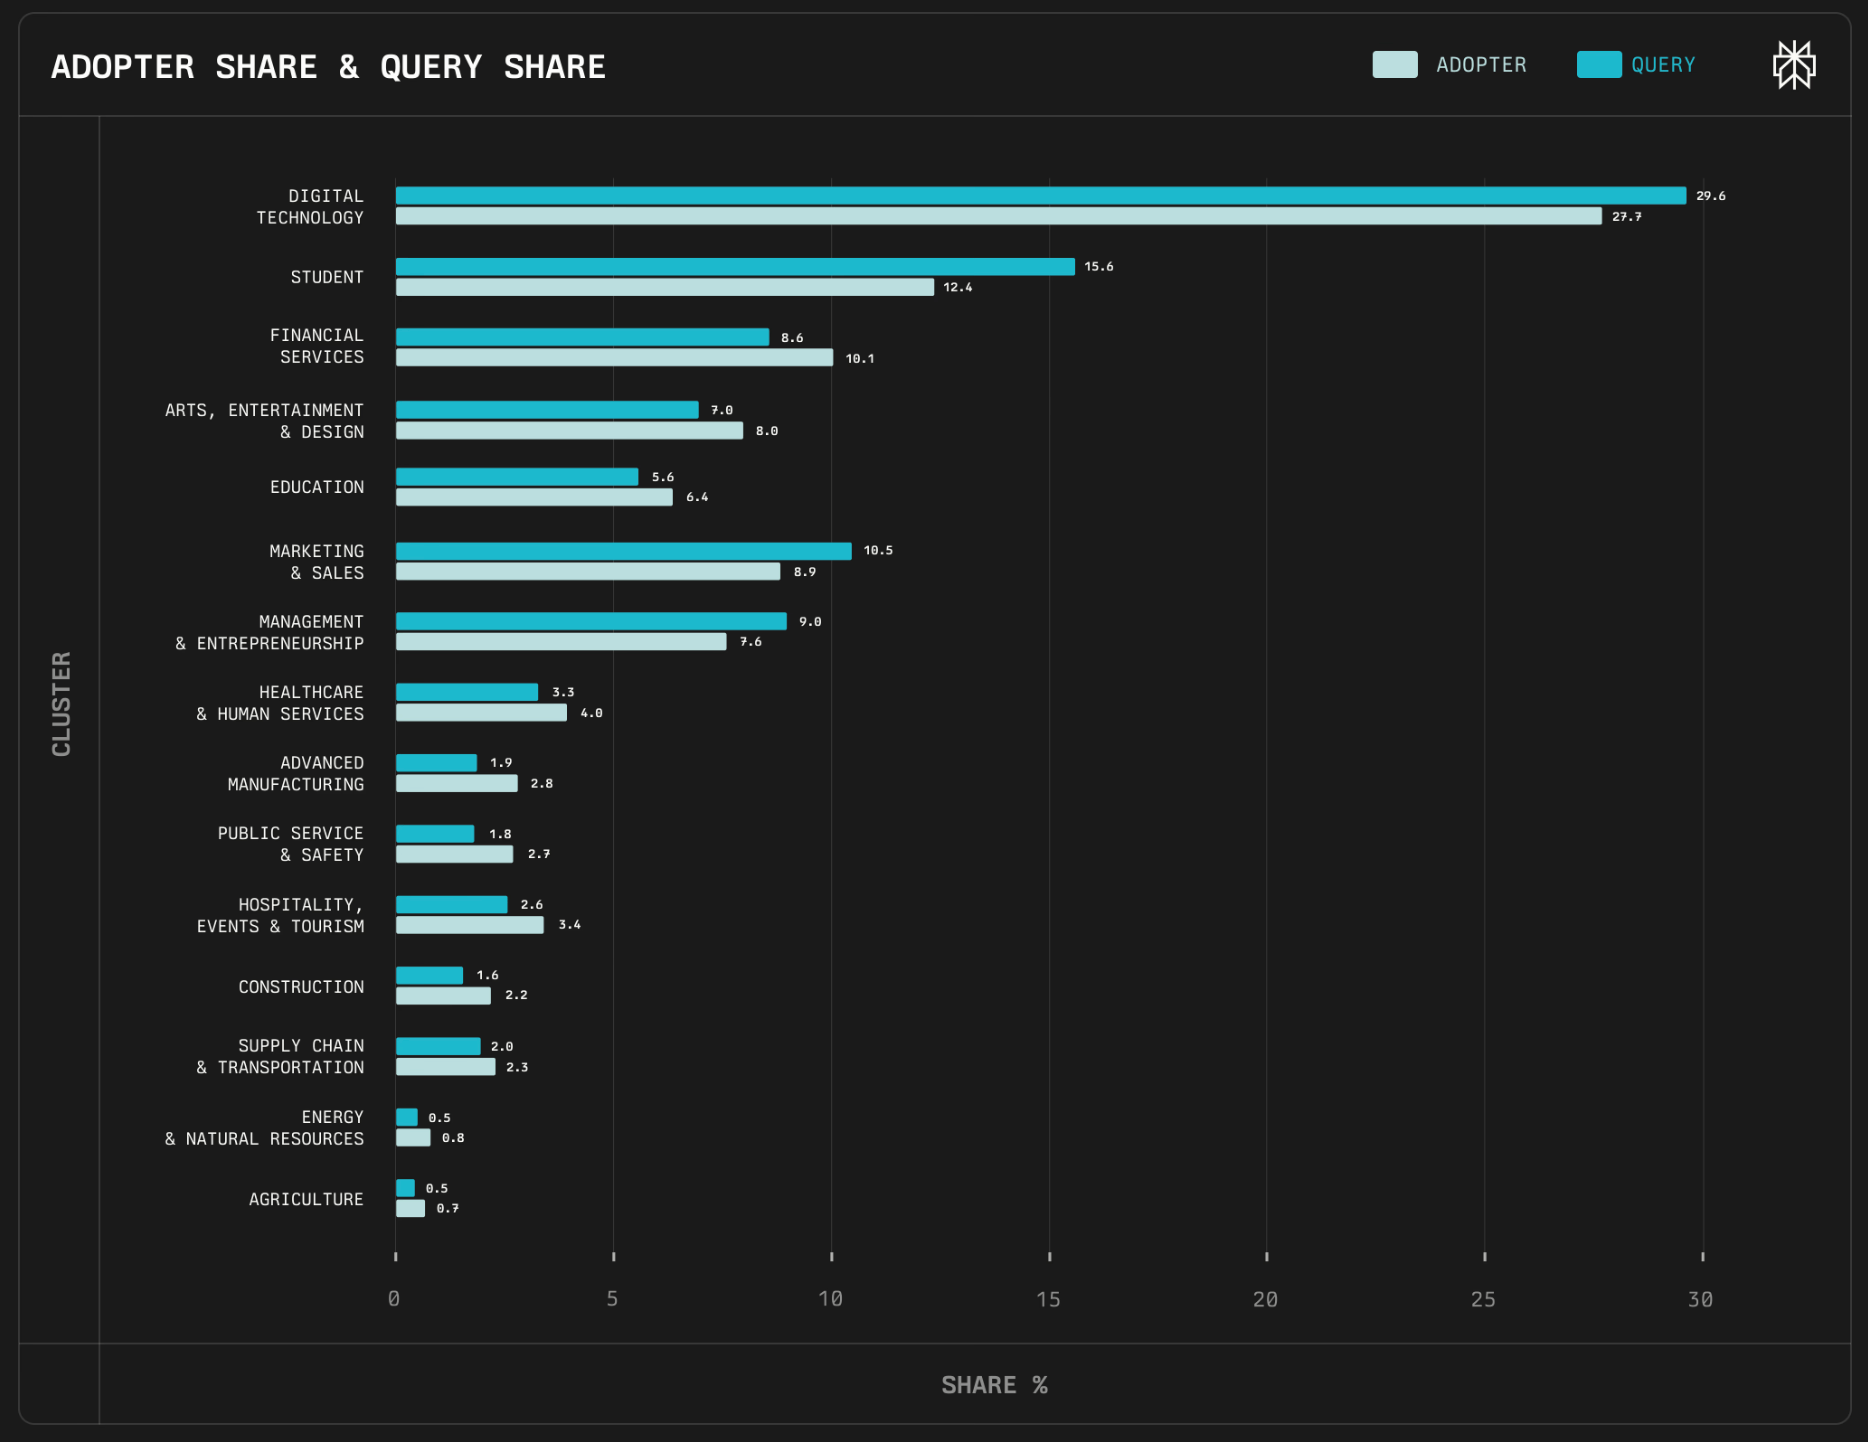This screenshot has height=1442, width=1868.
Task: Toggle the ADOPTER legend label
Action: (x=1481, y=65)
